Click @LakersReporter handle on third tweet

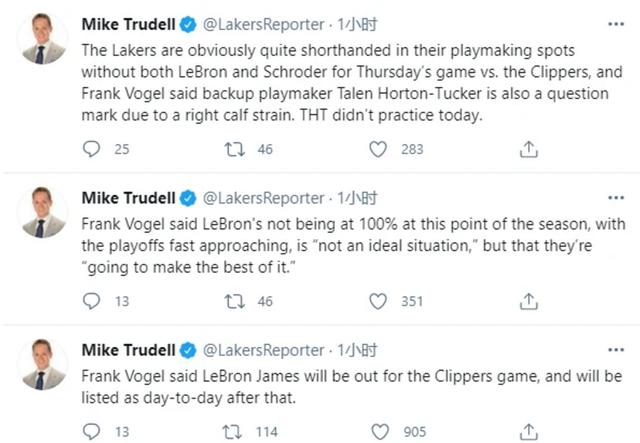(264, 349)
